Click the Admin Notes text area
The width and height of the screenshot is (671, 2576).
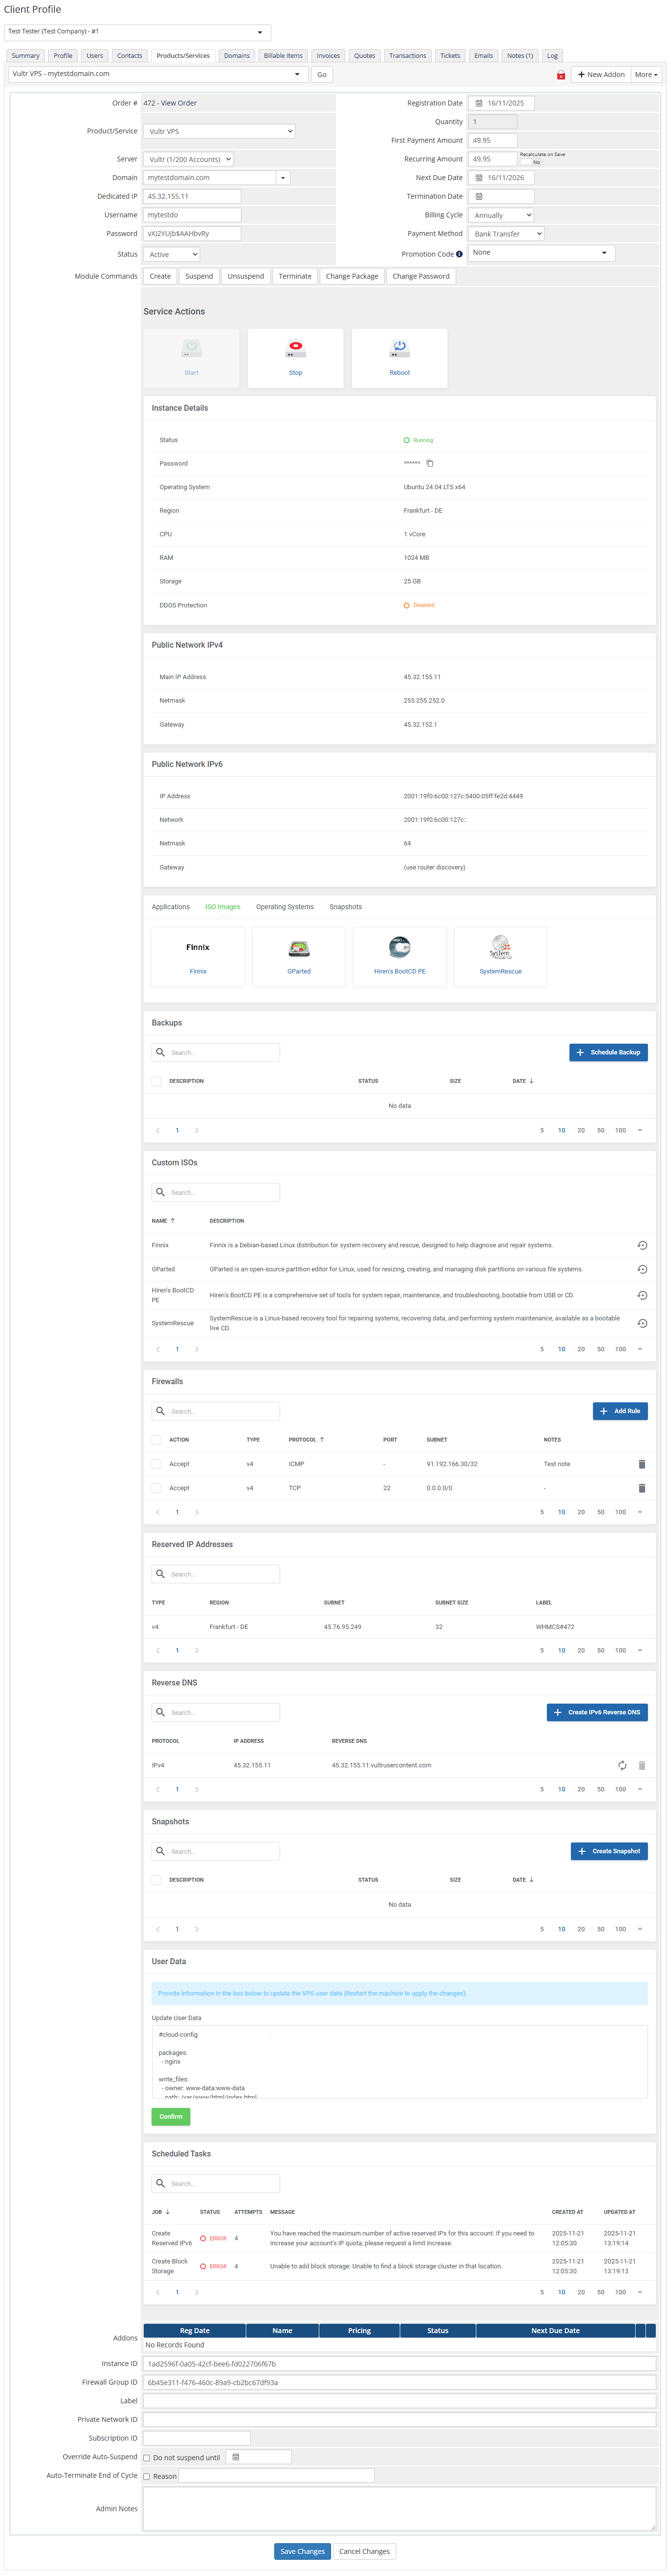click(400, 2509)
